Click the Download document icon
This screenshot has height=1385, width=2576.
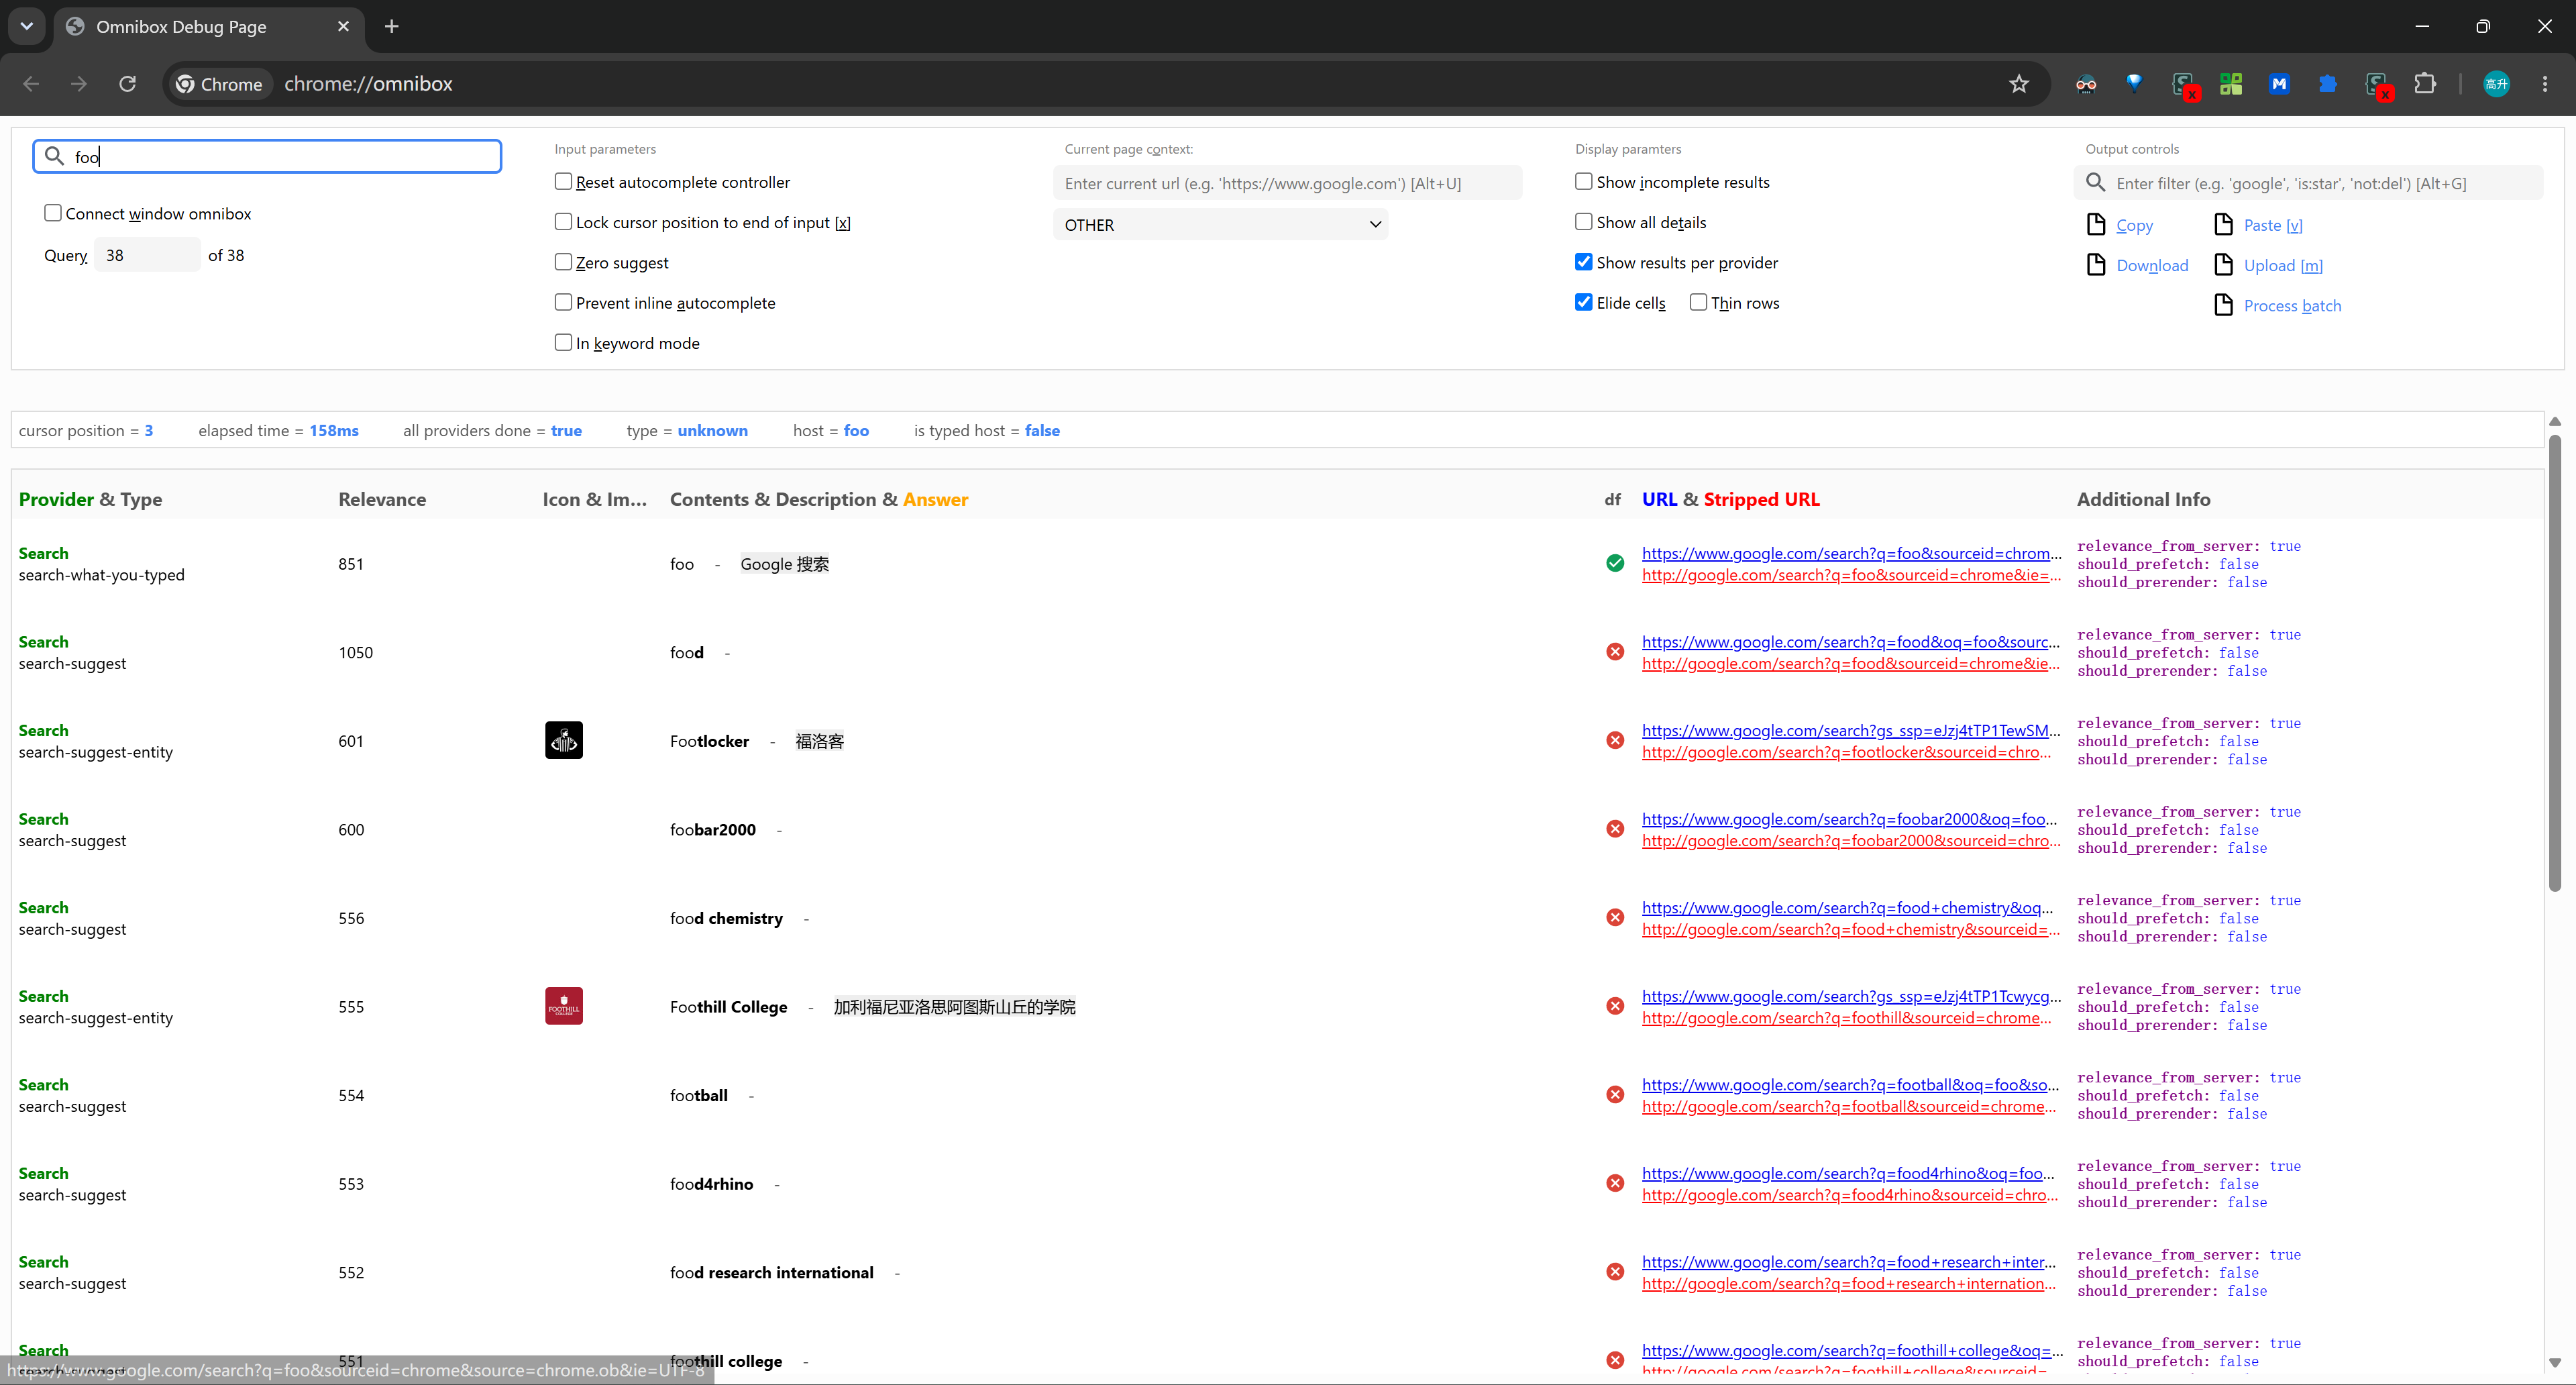tap(2096, 265)
